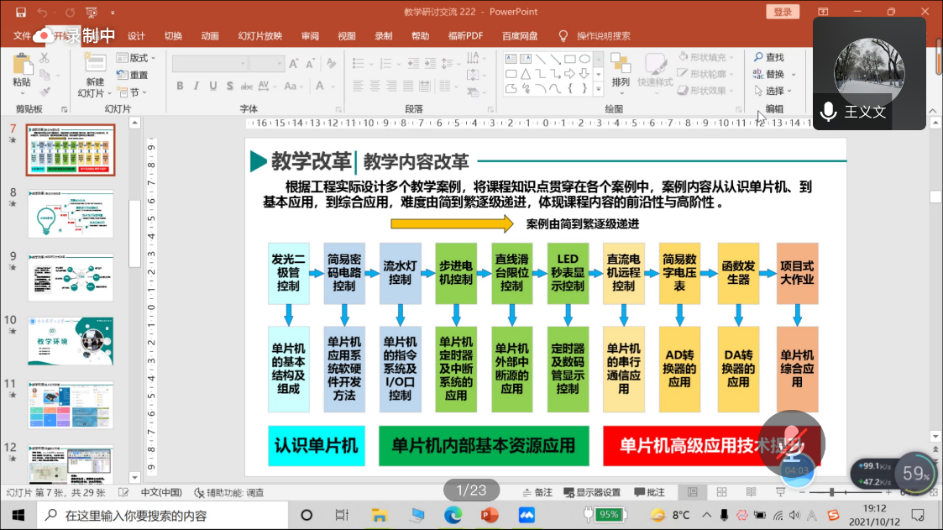Click the Replace (替换) tool
This screenshot has width=943, height=530.
click(x=768, y=74)
